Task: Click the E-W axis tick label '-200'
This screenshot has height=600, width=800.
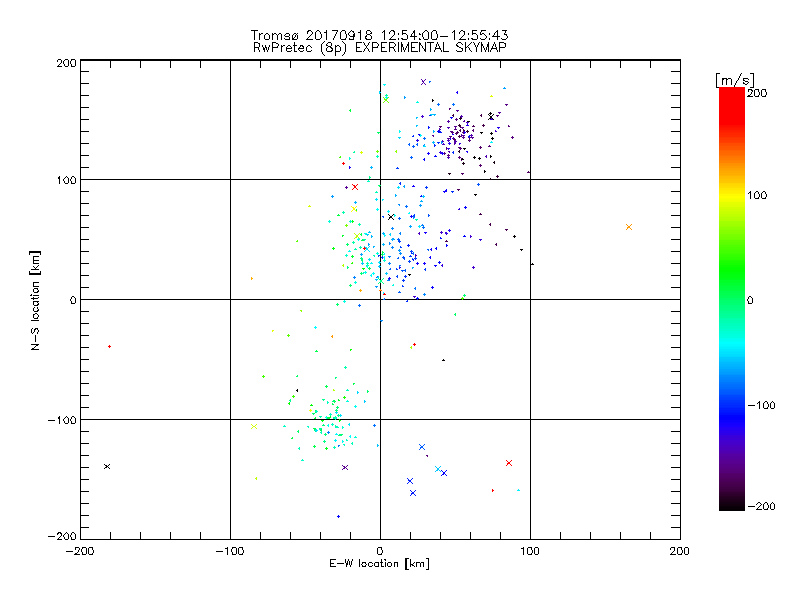Action: 80,551
